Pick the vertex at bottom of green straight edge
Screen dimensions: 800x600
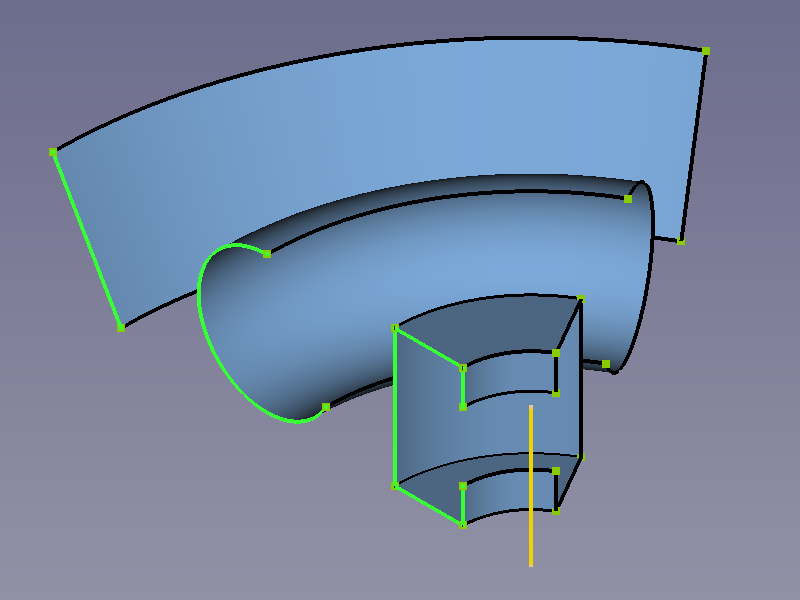pos(121,327)
